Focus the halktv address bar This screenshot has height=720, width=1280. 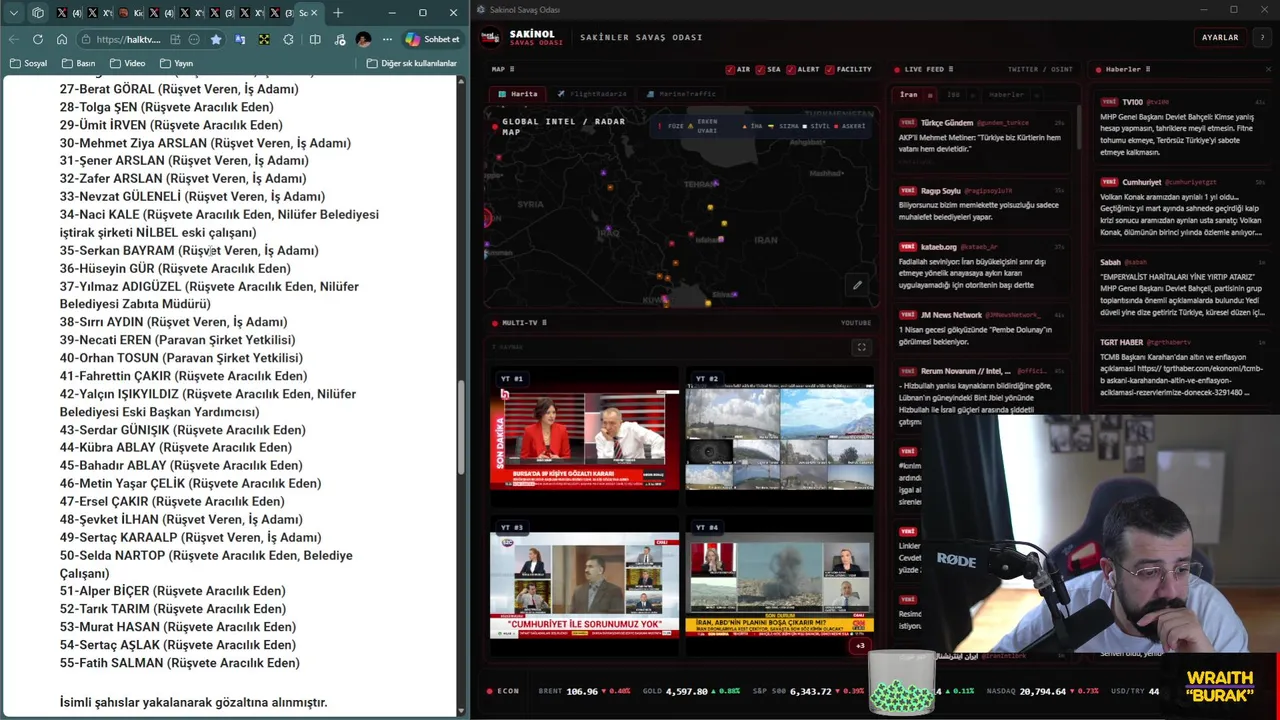(128, 39)
